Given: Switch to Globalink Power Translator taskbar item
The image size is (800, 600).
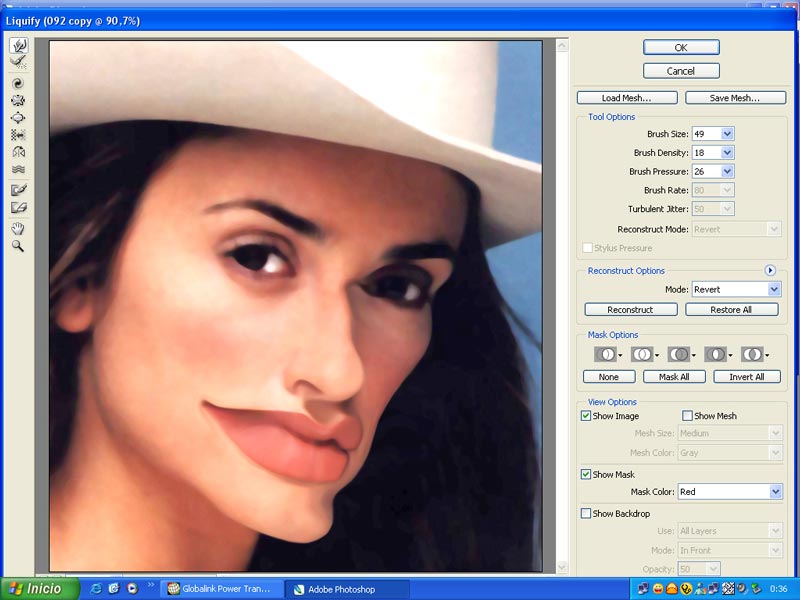Looking at the screenshot, I should click(219, 589).
